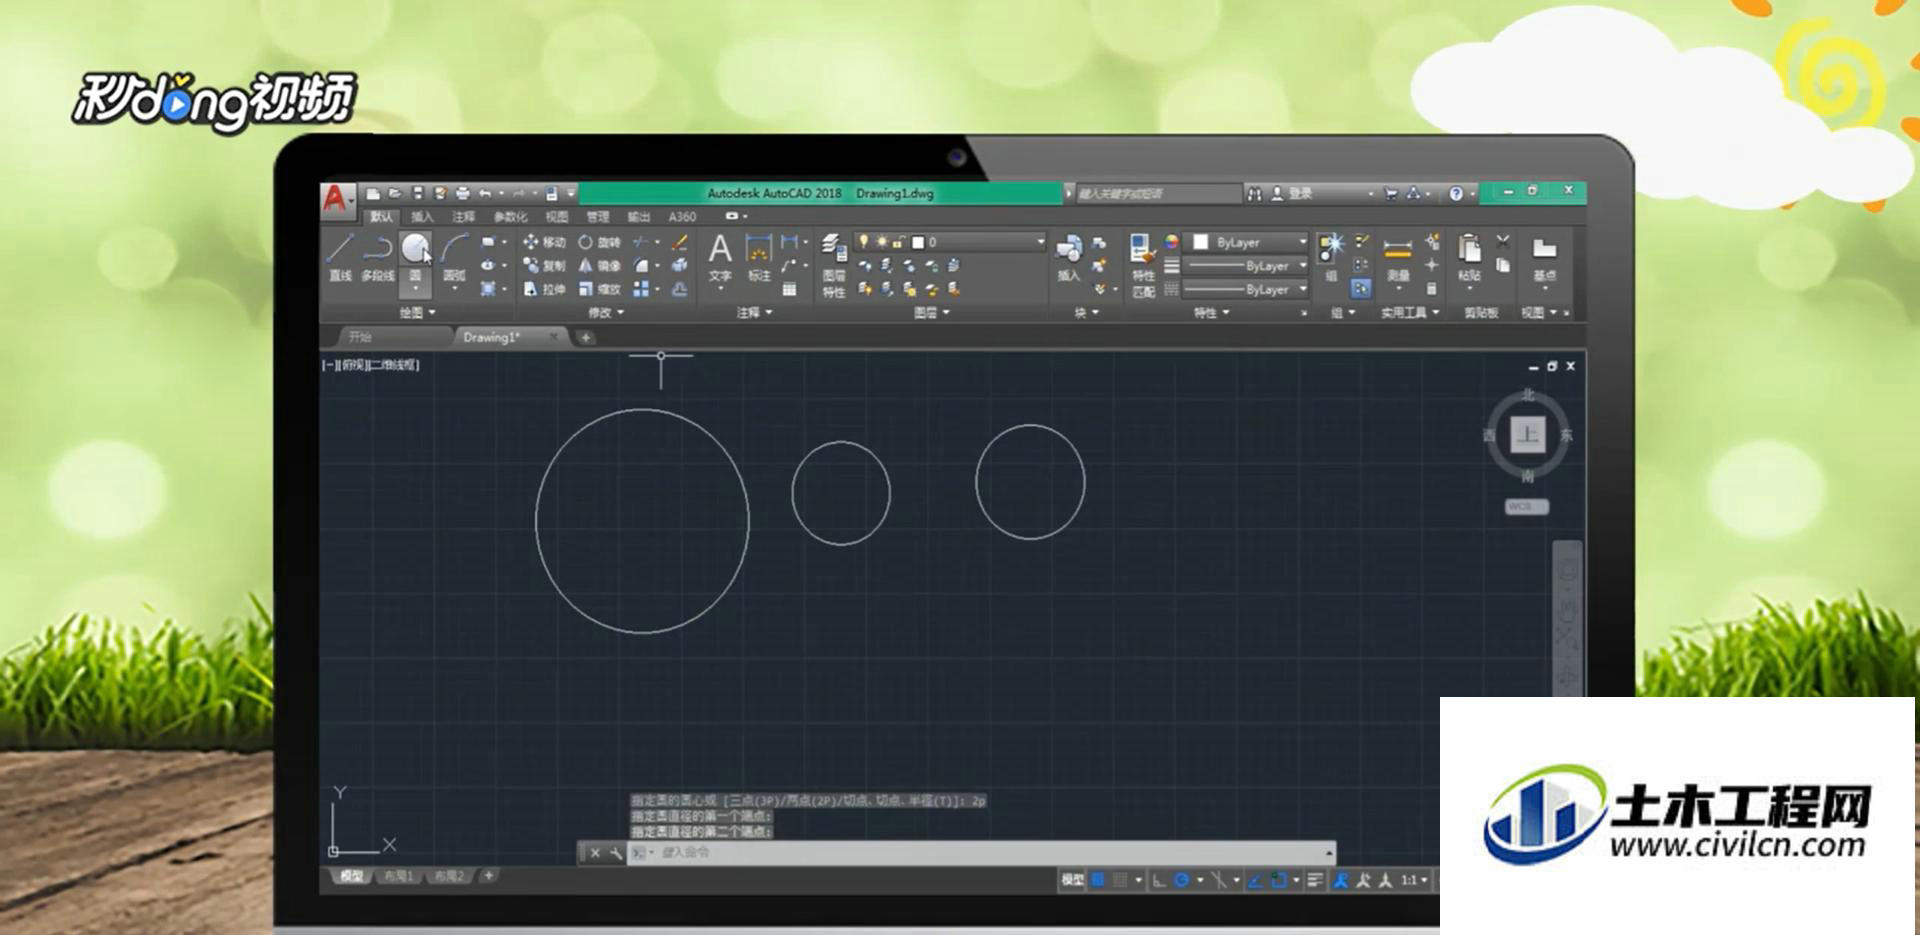The height and width of the screenshot is (935, 1920).
Task: Toggle object snap in status bar
Action: pyautogui.click(x=1278, y=880)
